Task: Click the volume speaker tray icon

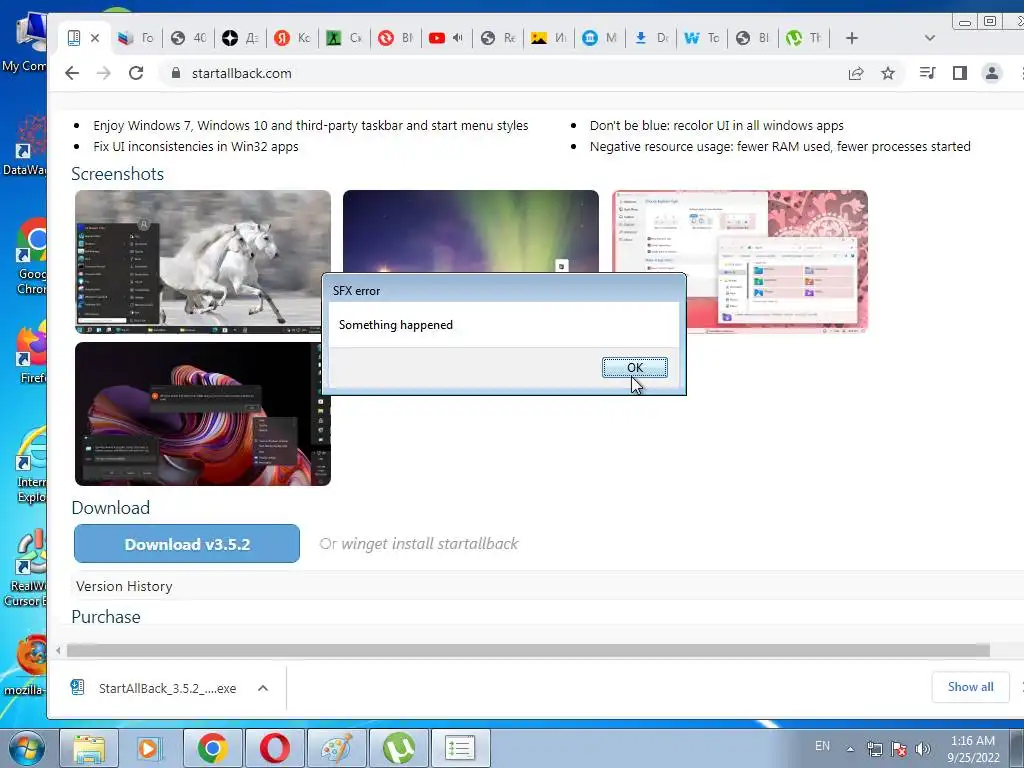Action: coord(922,749)
